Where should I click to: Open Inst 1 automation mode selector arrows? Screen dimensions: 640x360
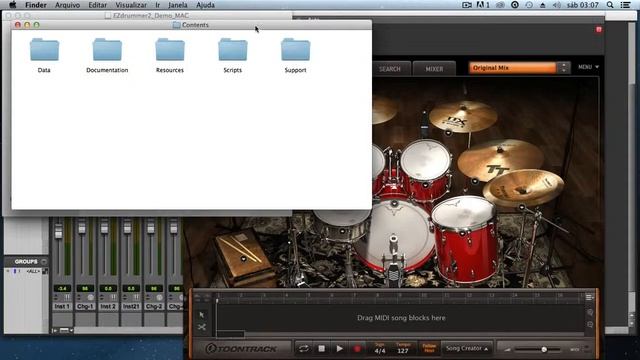point(56,297)
